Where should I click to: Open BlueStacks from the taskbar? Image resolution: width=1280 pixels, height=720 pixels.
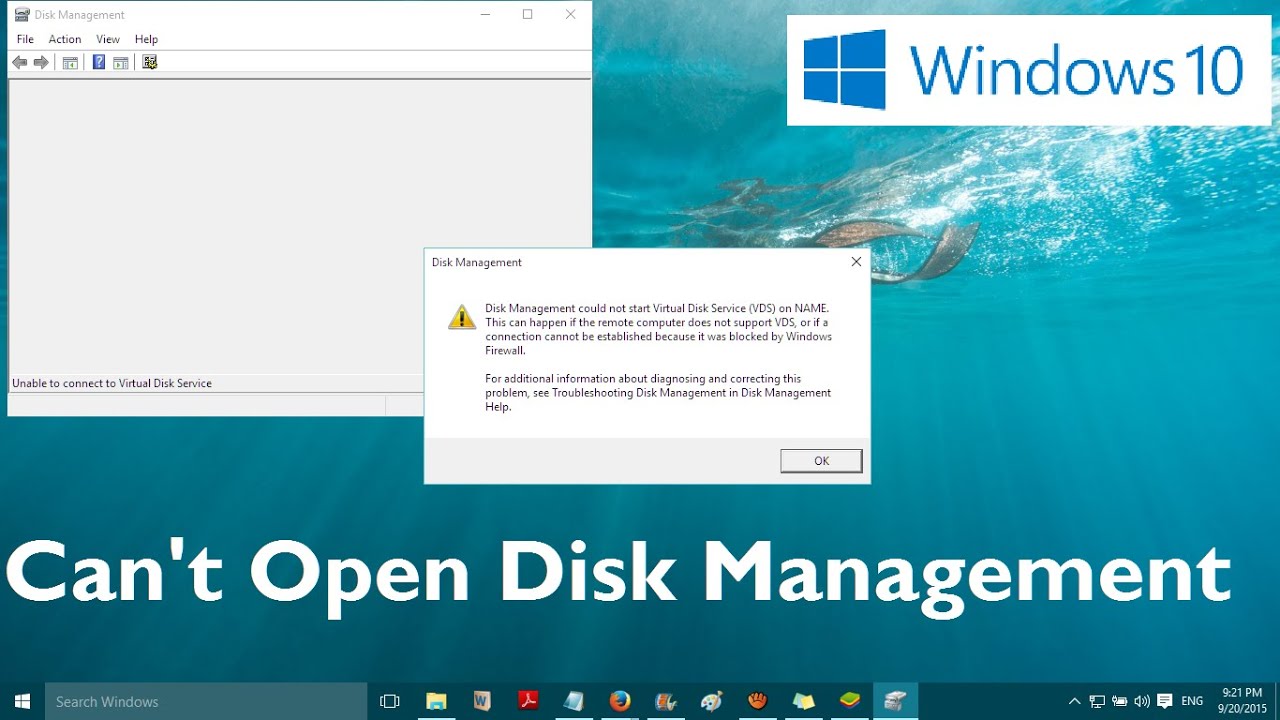click(x=850, y=701)
